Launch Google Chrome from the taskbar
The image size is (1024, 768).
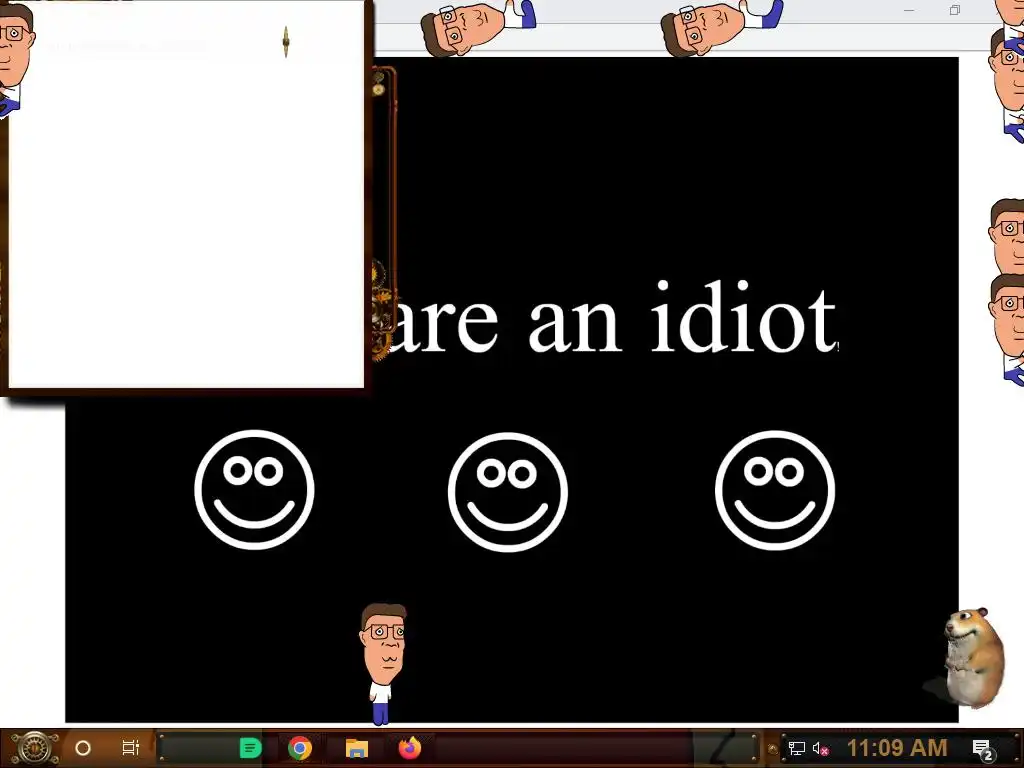click(x=300, y=748)
